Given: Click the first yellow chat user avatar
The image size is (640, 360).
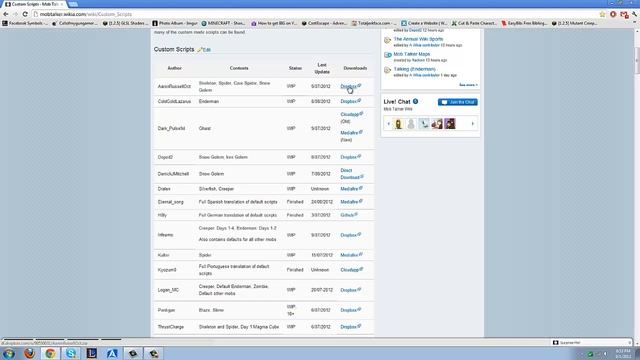Looking at the screenshot, I should click(398, 124).
